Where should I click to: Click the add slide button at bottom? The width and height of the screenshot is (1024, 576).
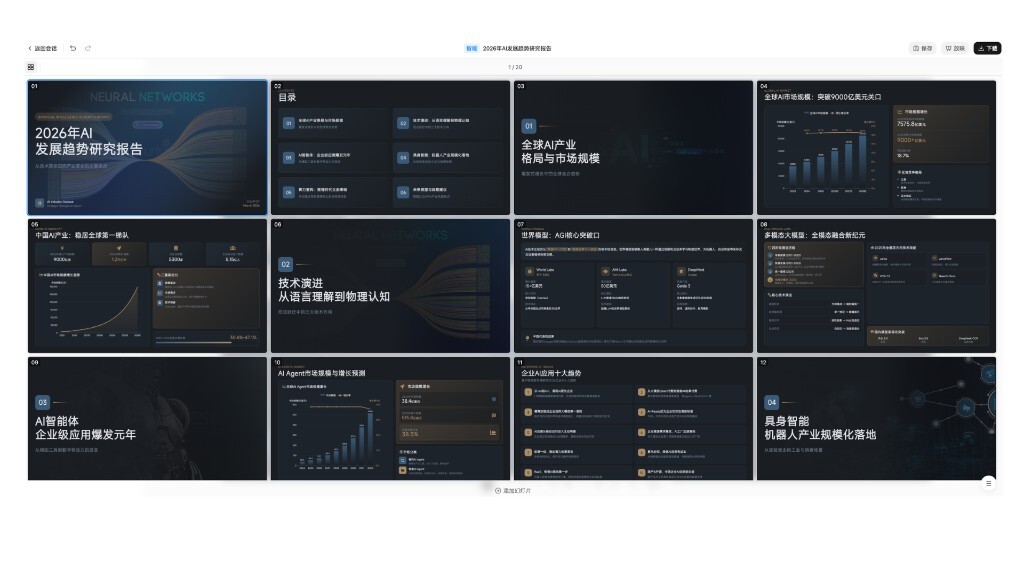pos(512,490)
